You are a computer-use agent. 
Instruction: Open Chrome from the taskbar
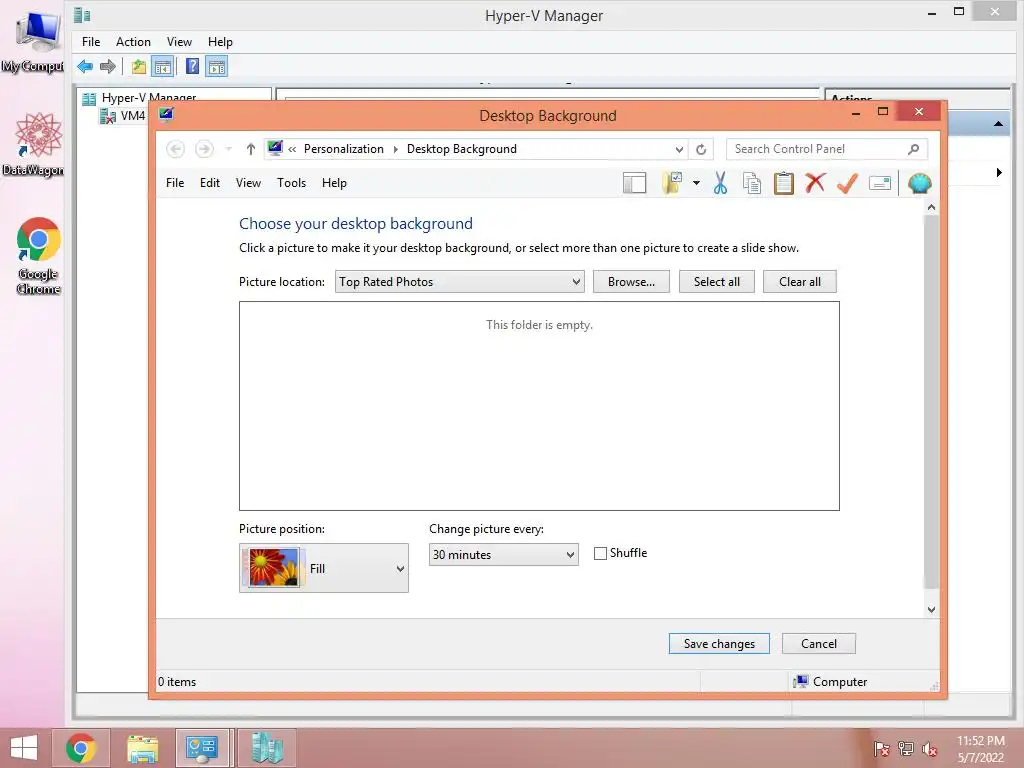81,748
